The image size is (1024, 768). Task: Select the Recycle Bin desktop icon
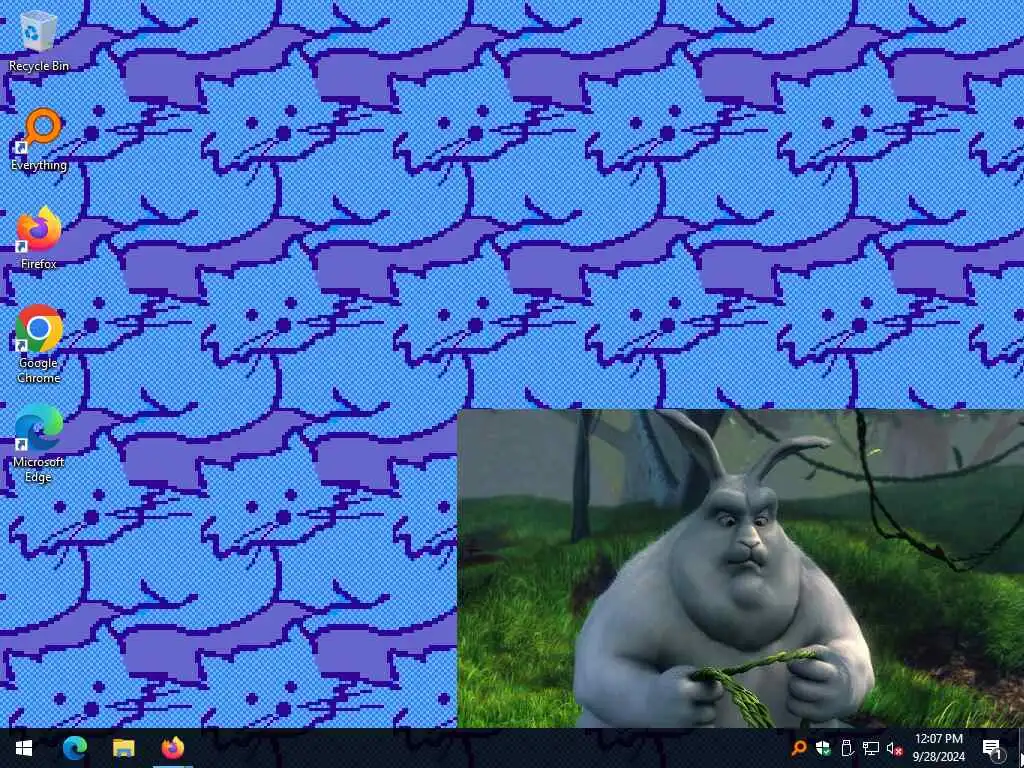(39, 40)
